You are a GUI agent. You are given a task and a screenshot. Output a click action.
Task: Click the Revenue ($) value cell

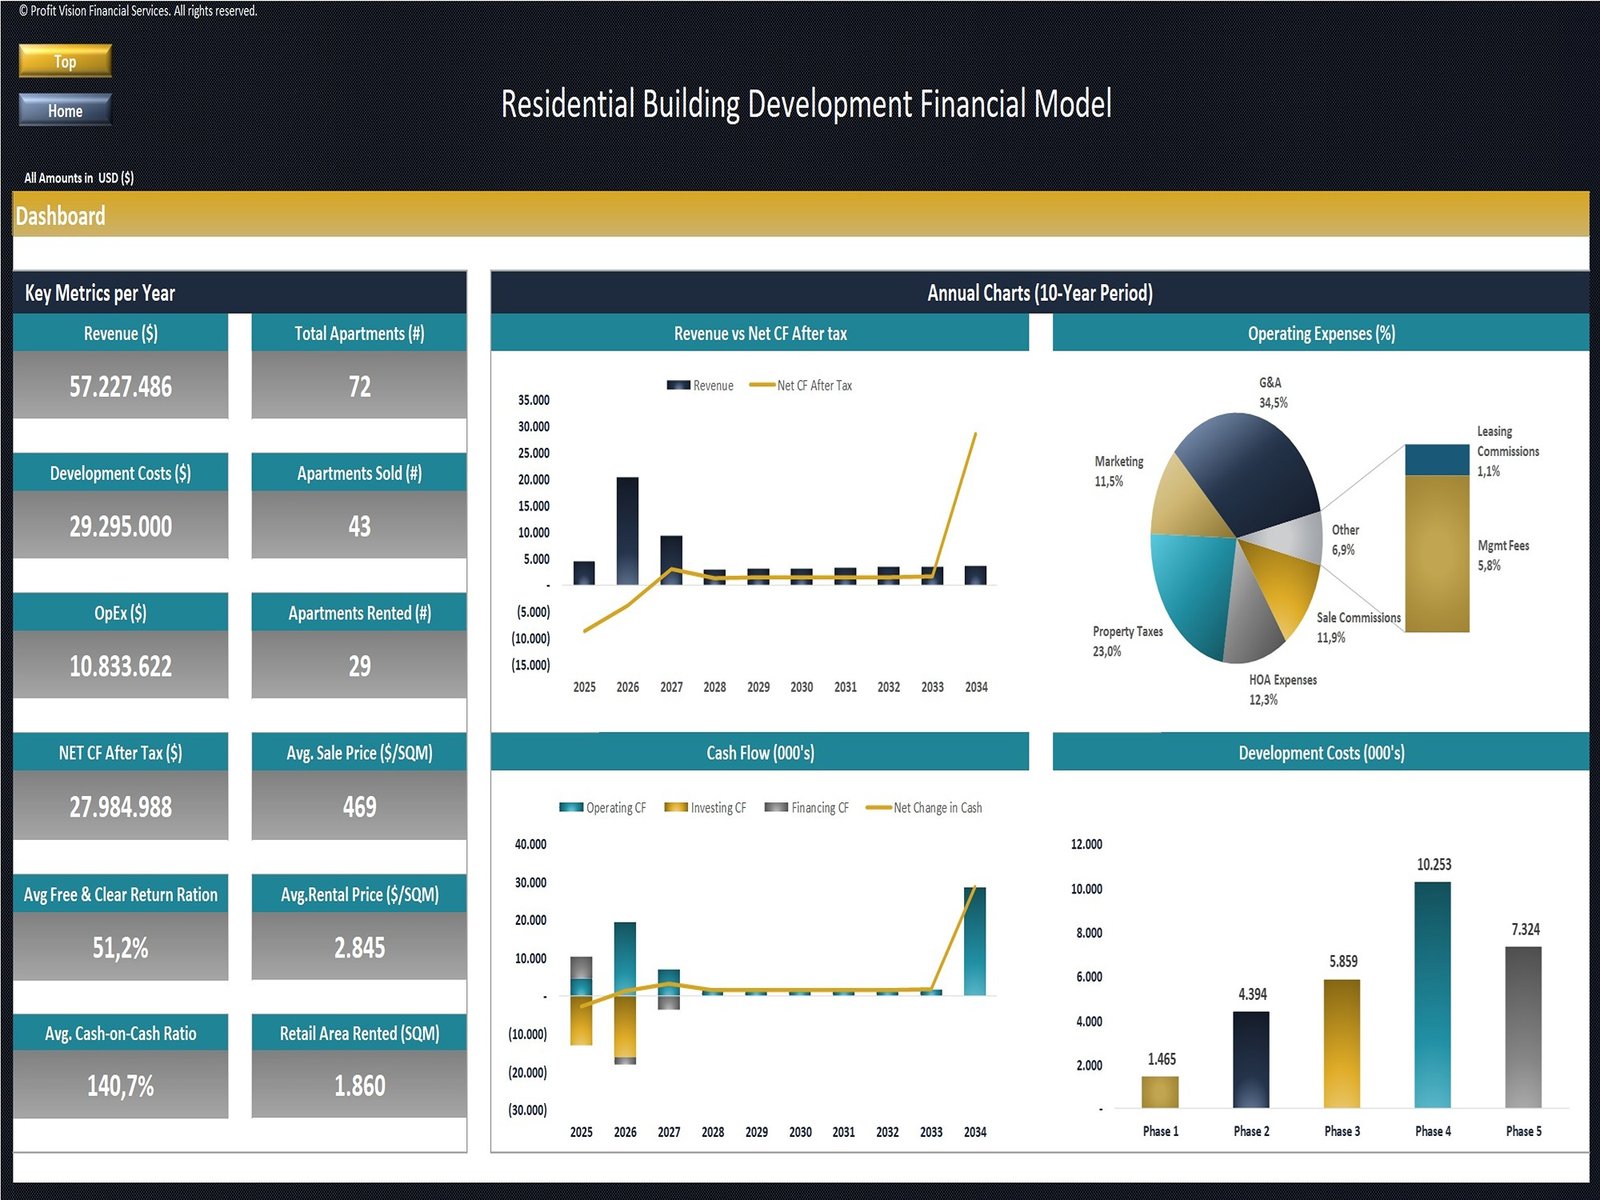120,386
